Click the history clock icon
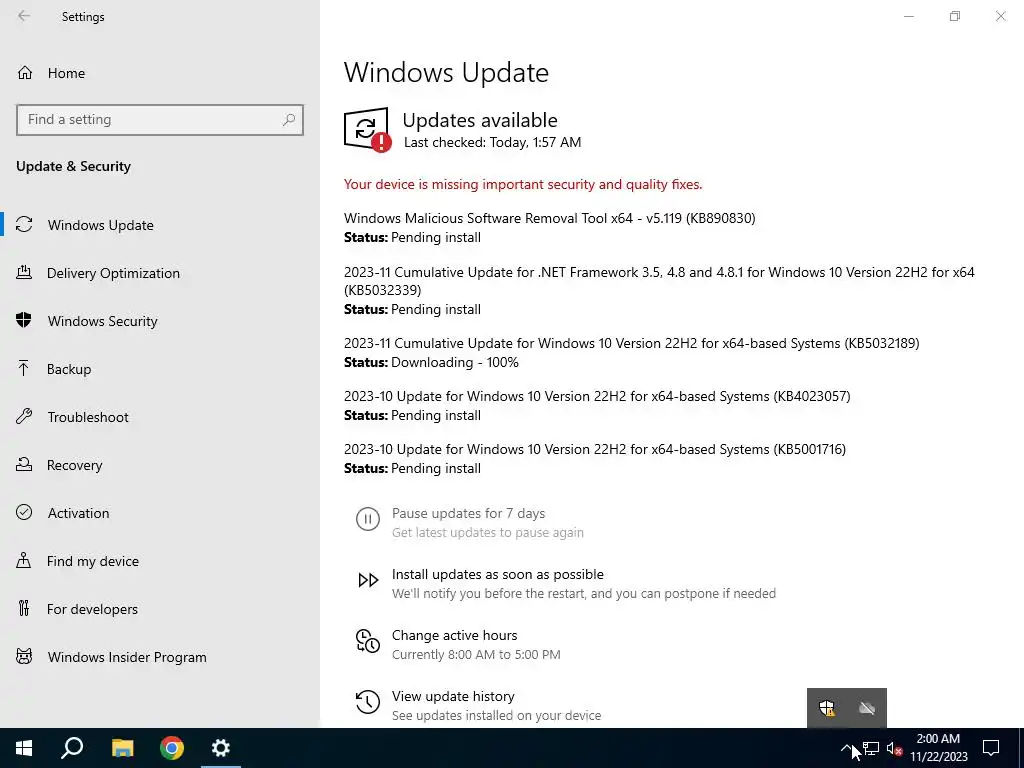1024x768 pixels. point(368,702)
